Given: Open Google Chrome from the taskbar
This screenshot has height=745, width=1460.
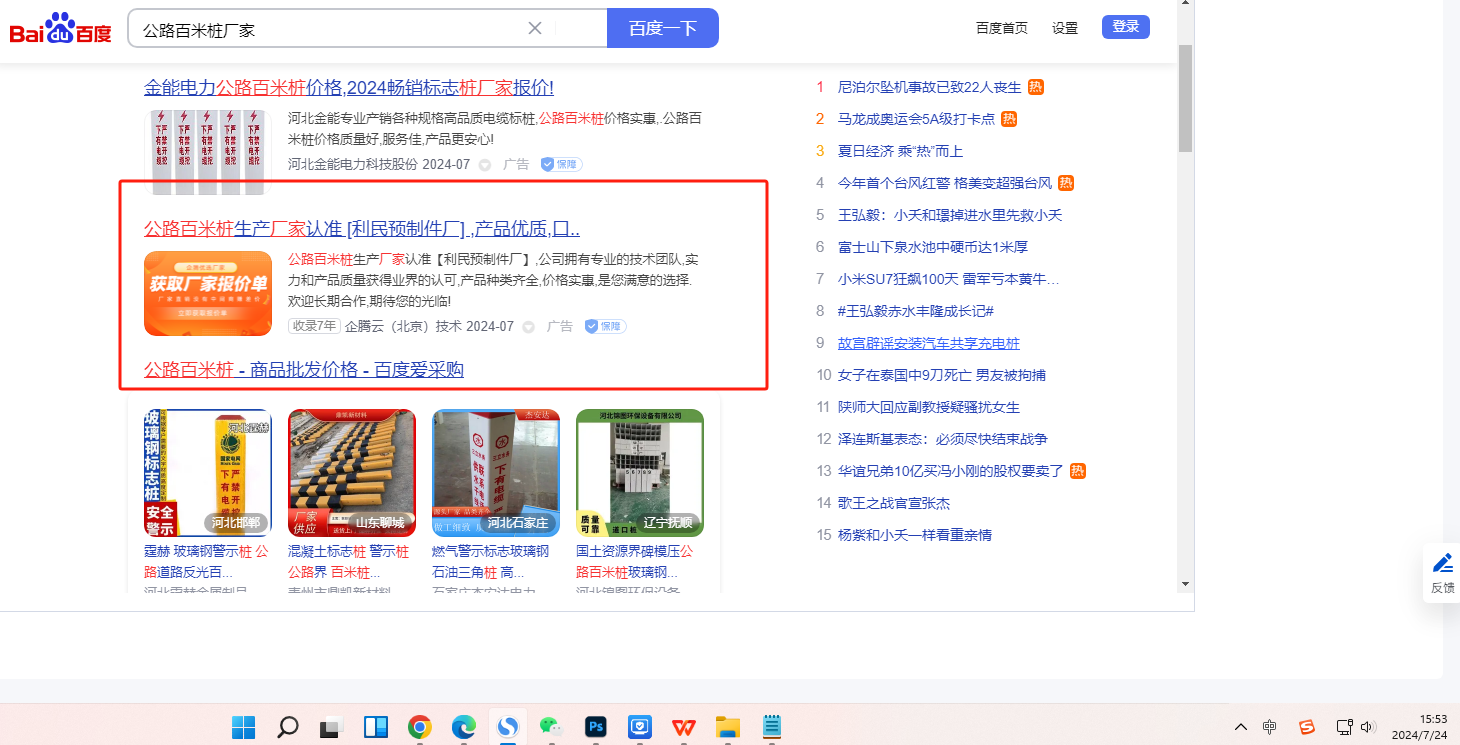Looking at the screenshot, I should point(419,727).
